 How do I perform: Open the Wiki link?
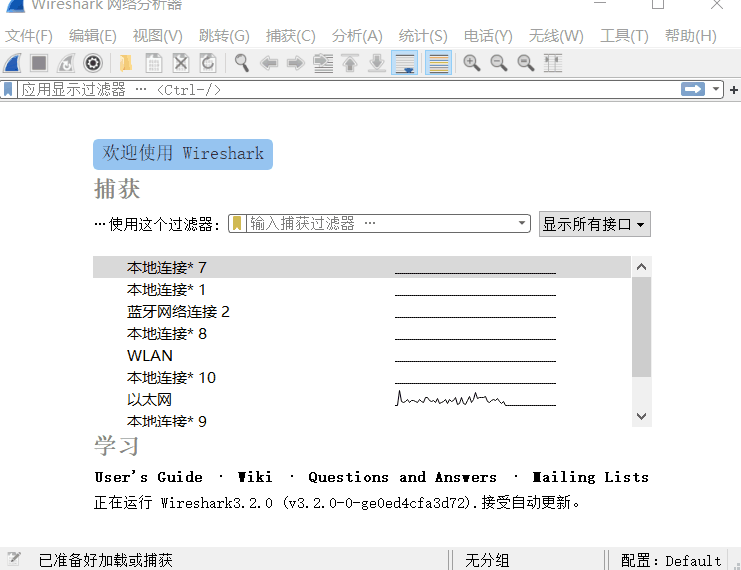[x=255, y=477]
